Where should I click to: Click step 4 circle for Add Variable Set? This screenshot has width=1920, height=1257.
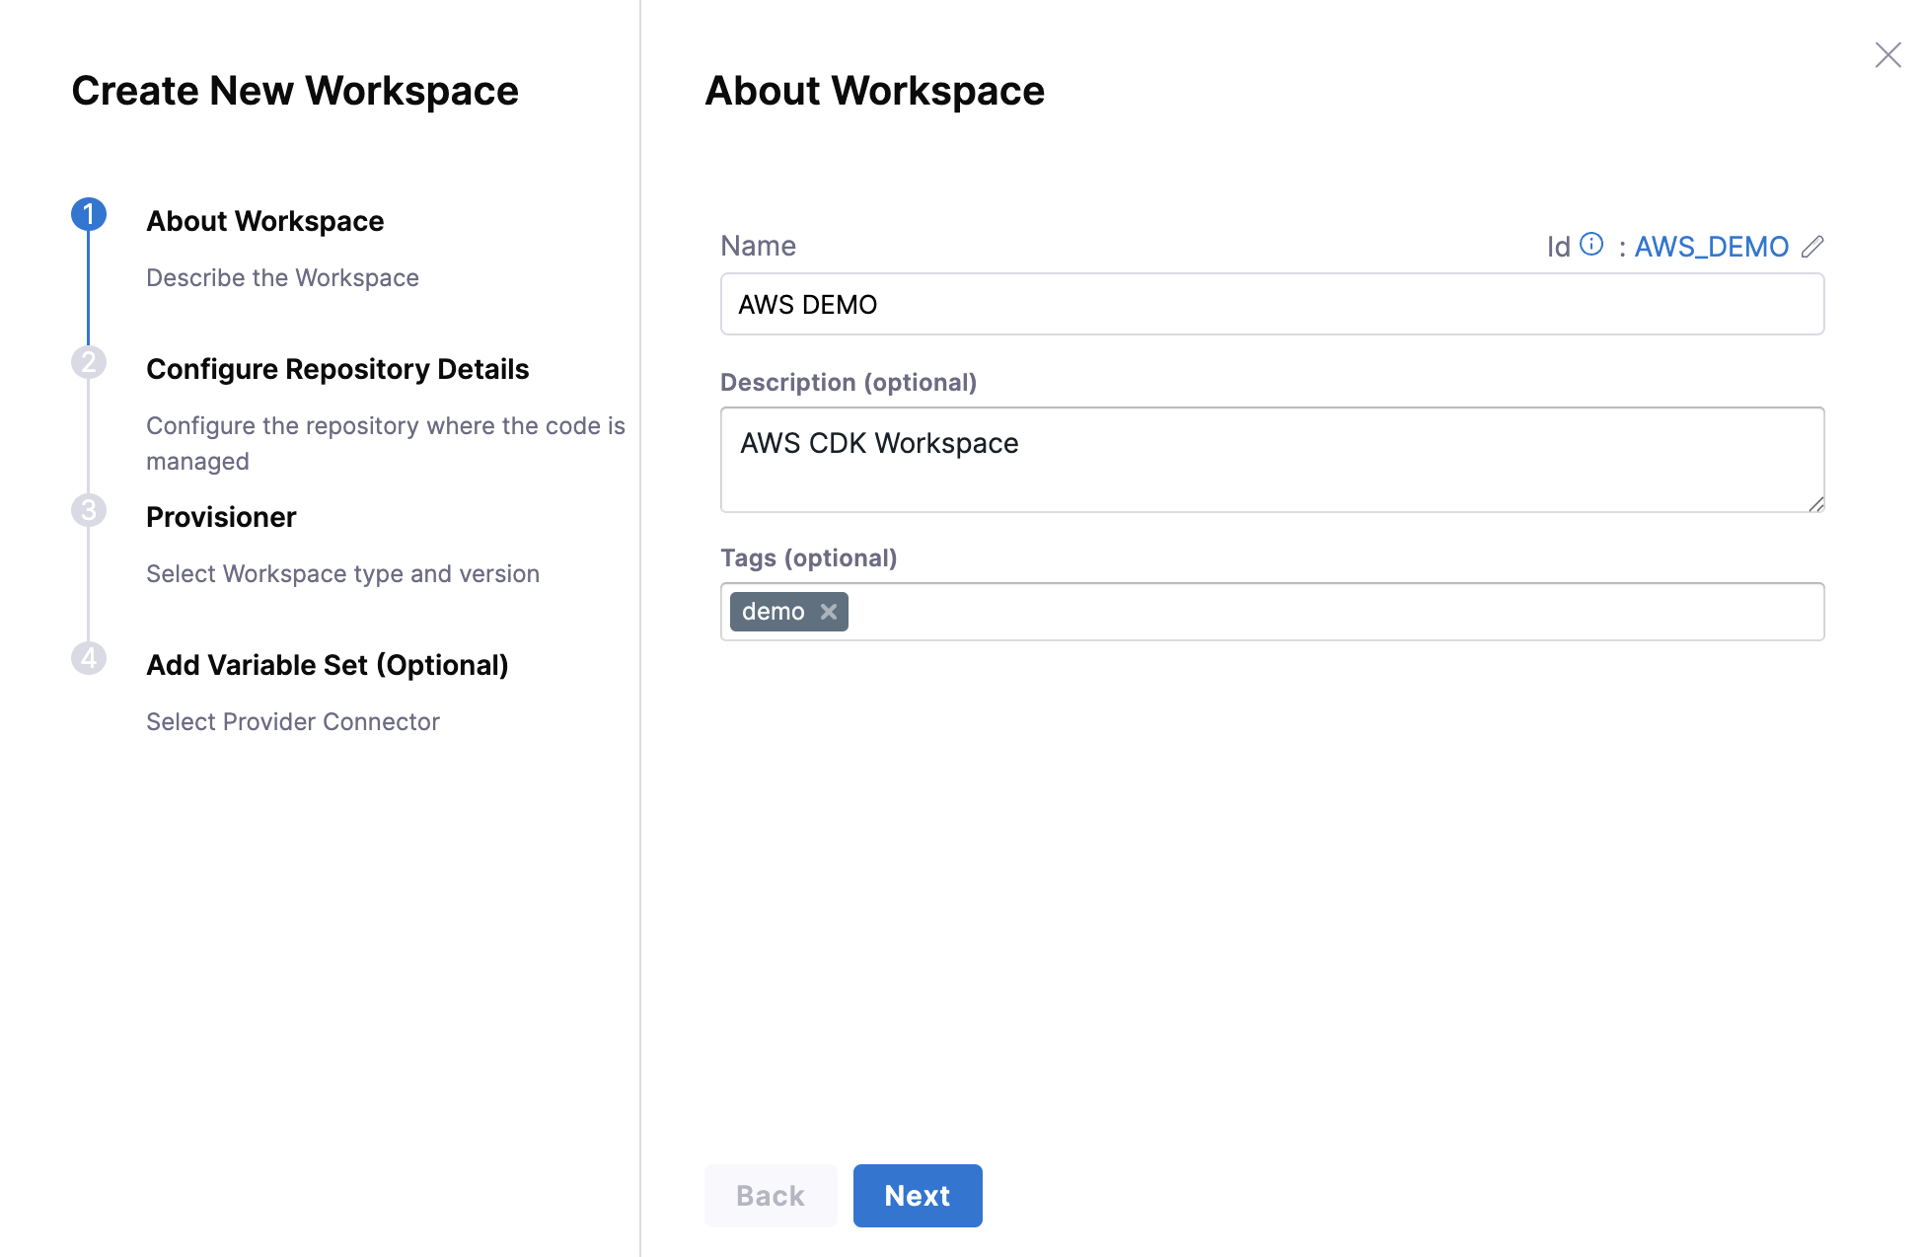click(x=89, y=658)
